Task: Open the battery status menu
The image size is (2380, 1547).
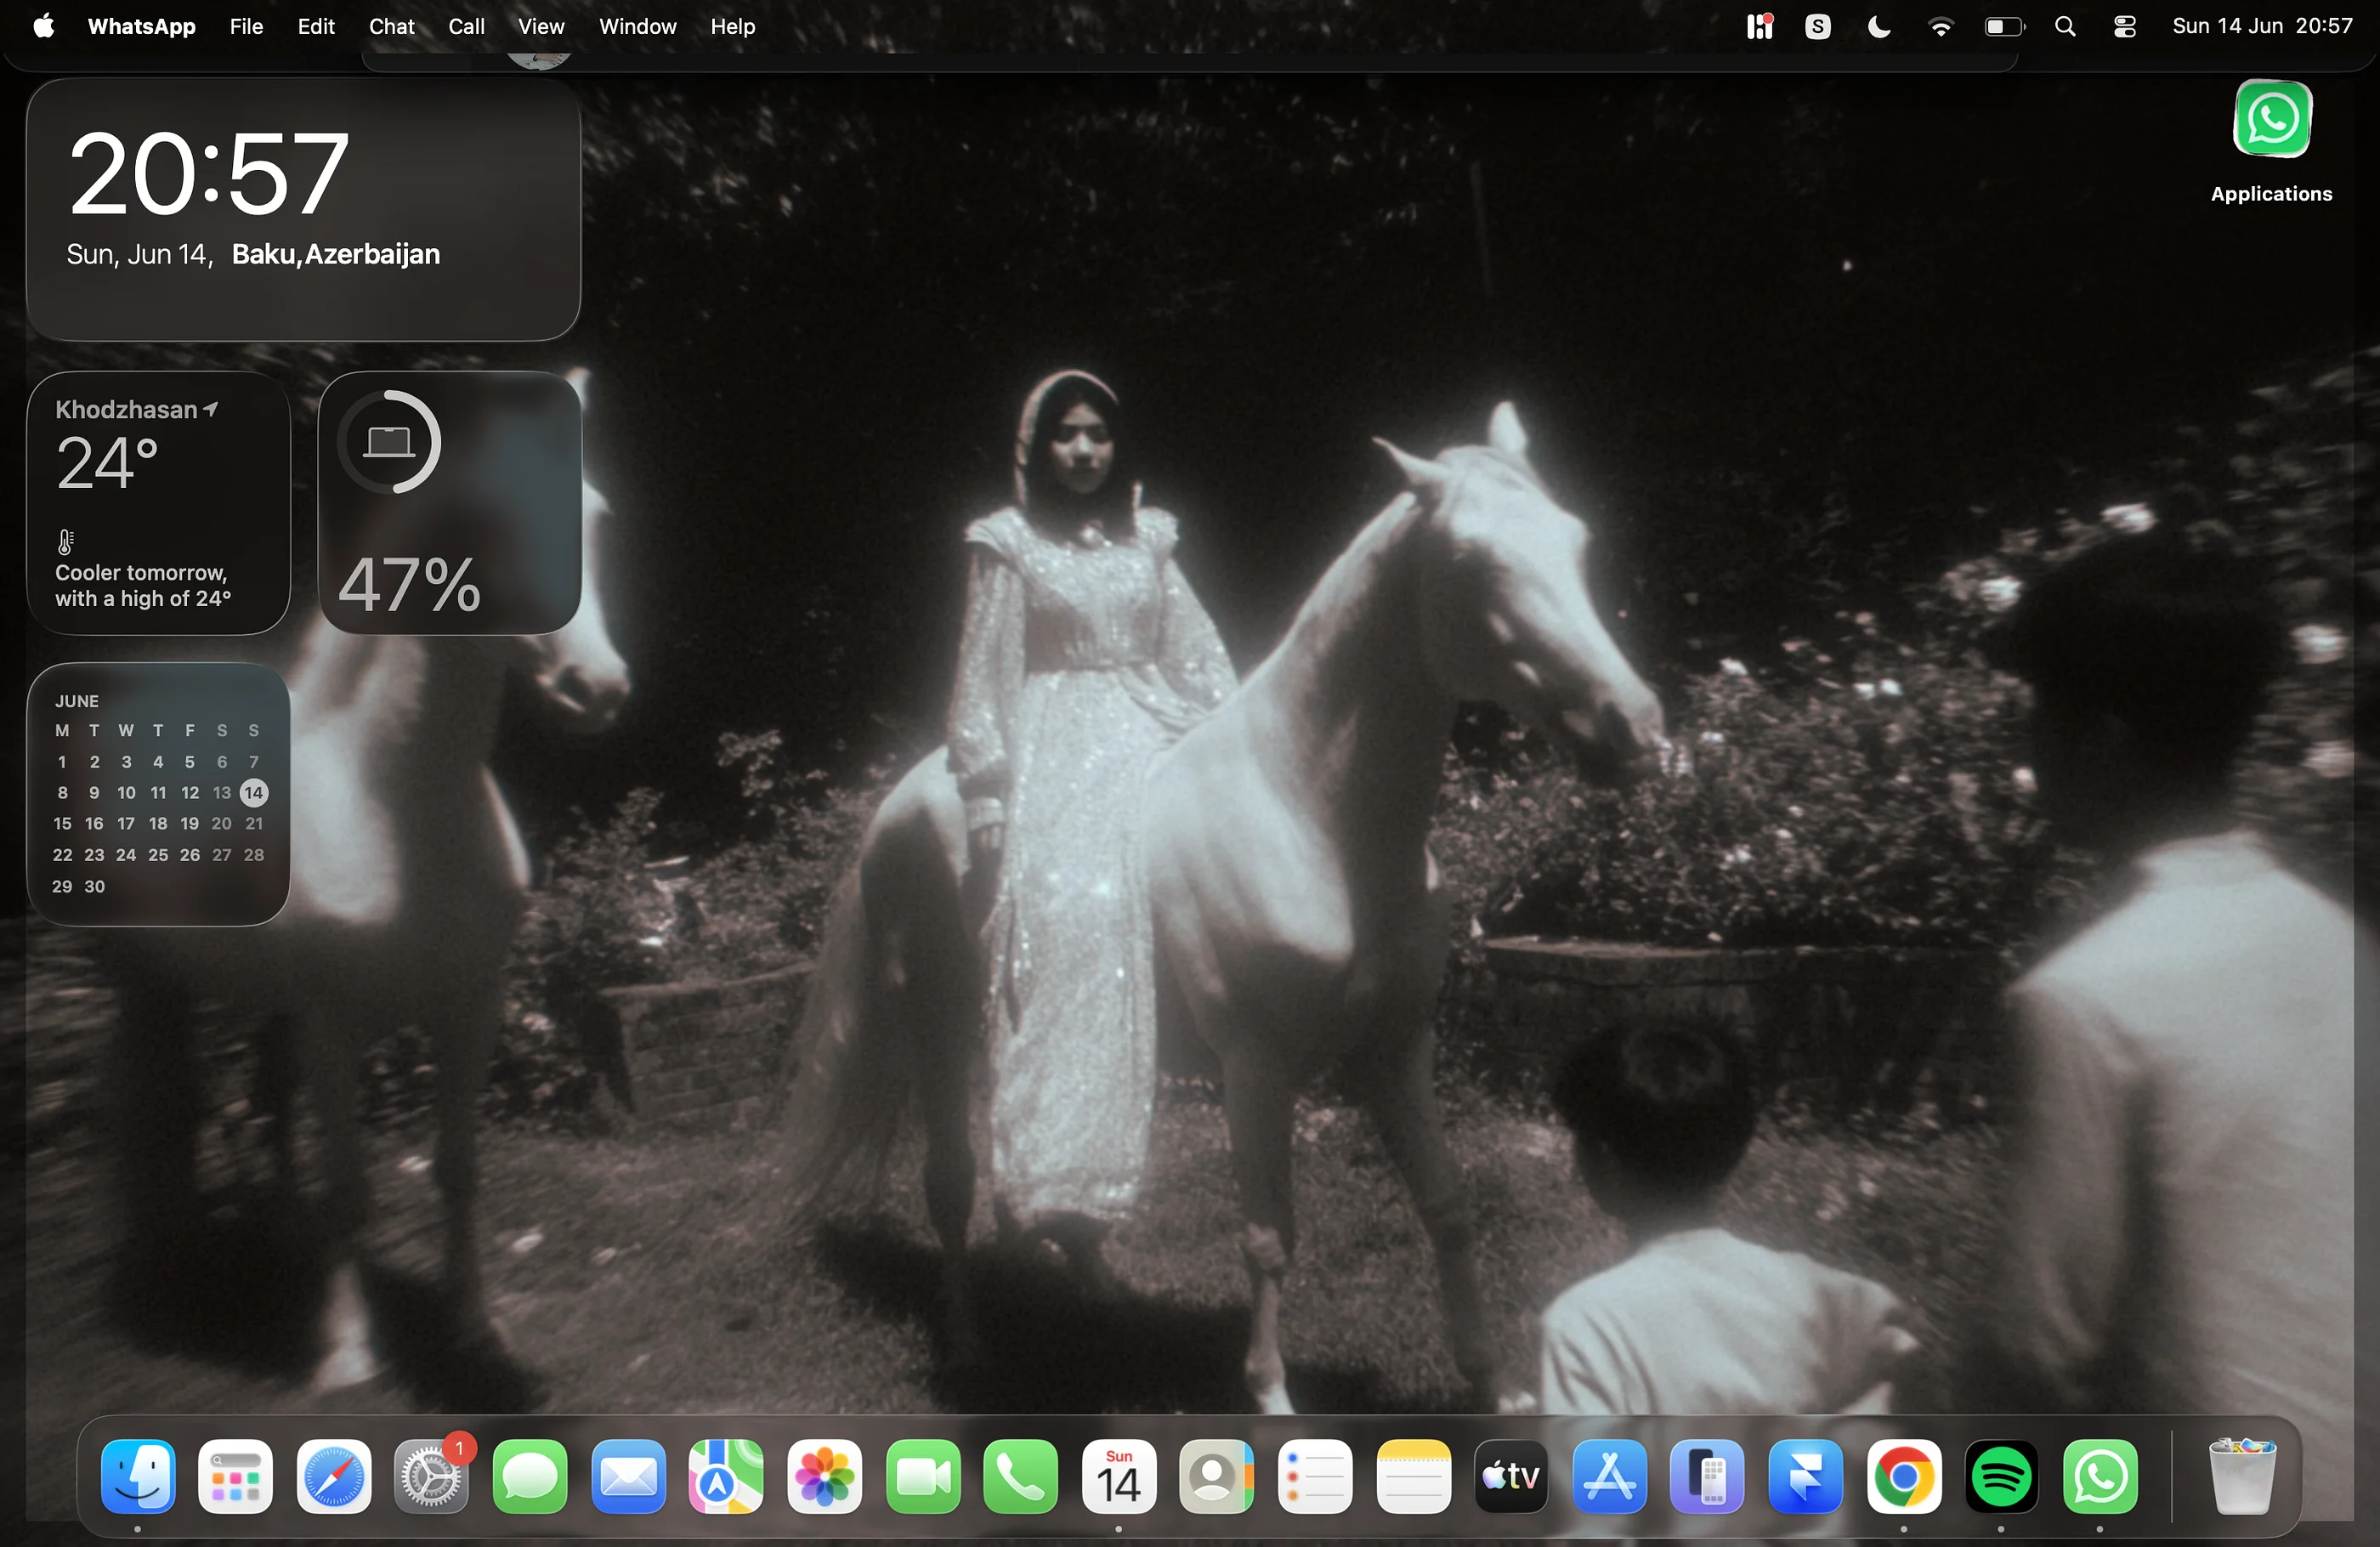Action: [2004, 27]
